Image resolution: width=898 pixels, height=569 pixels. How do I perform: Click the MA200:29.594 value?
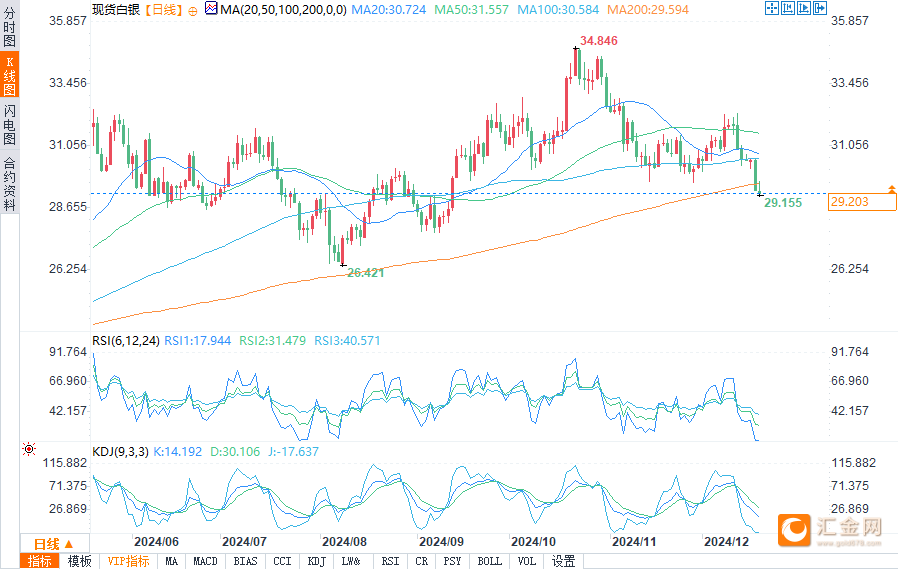(648, 10)
